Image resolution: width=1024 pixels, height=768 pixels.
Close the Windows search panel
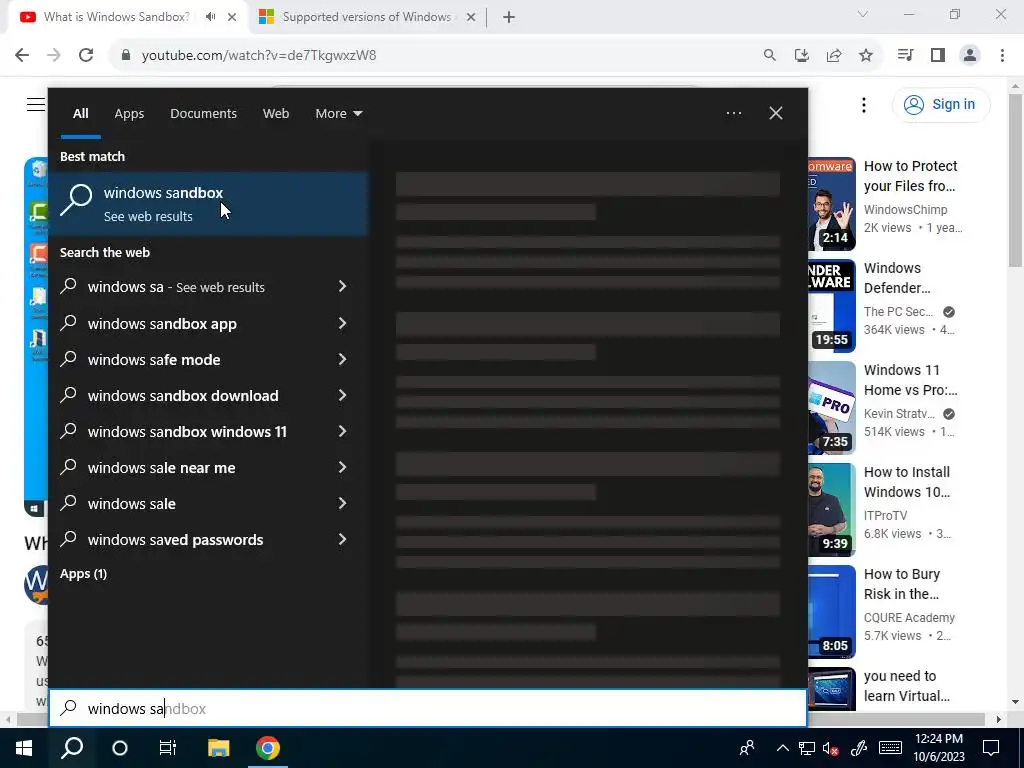point(776,113)
